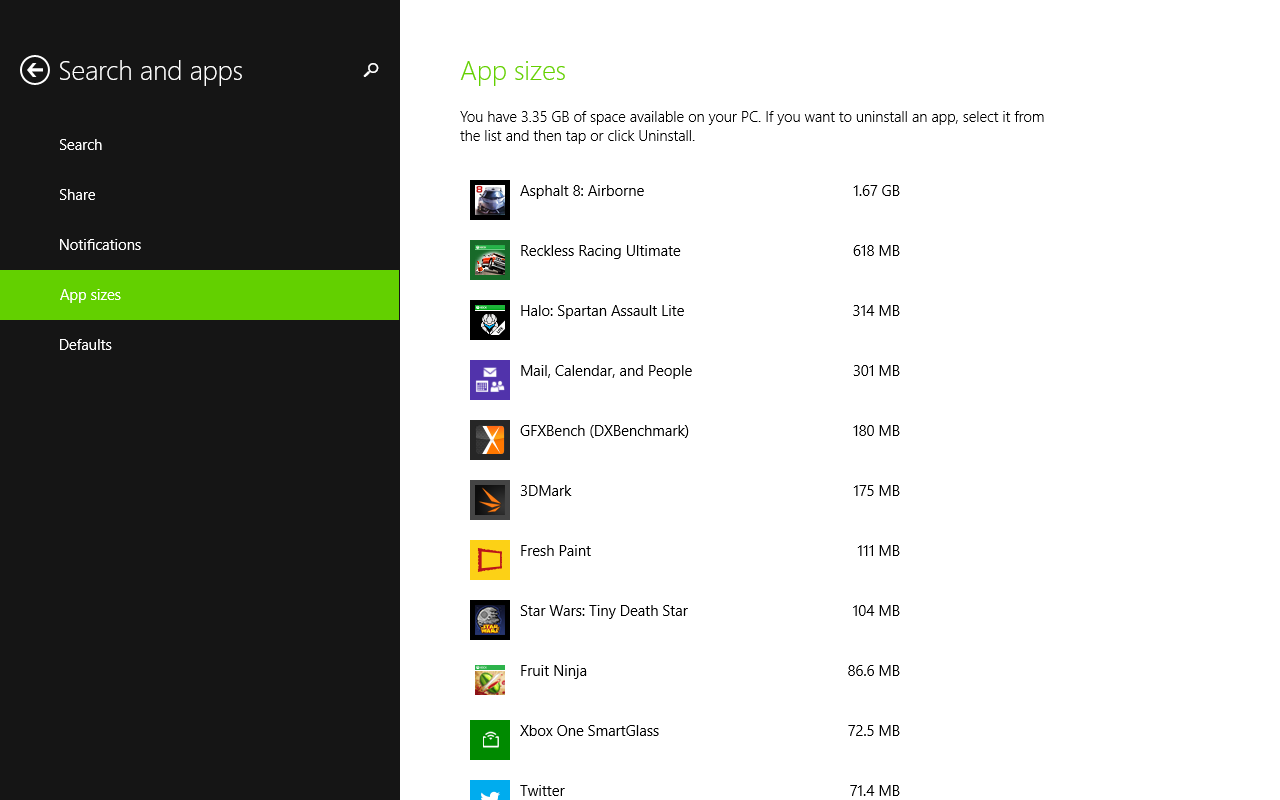This screenshot has height=800, width=1280.
Task: Click the Twitter app name
Action: [542, 791]
